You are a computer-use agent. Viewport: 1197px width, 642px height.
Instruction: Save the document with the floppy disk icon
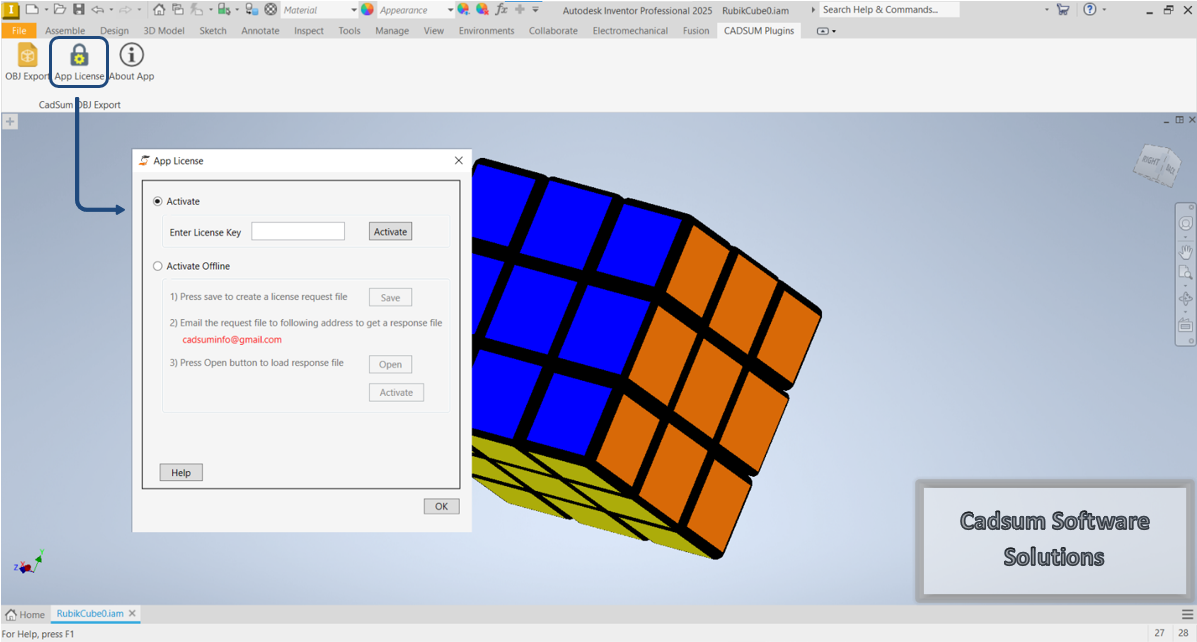click(79, 10)
